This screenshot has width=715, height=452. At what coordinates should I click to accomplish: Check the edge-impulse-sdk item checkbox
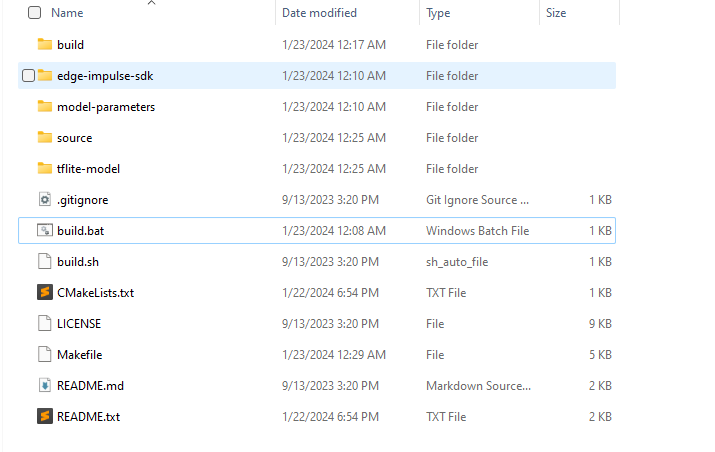click(x=28, y=76)
